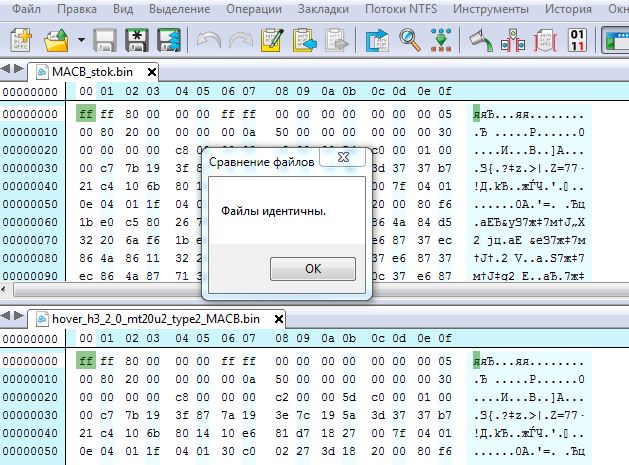Click the New file icon
Image resolution: width=629 pixels, height=465 pixels.
pyautogui.click(x=21, y=40)
